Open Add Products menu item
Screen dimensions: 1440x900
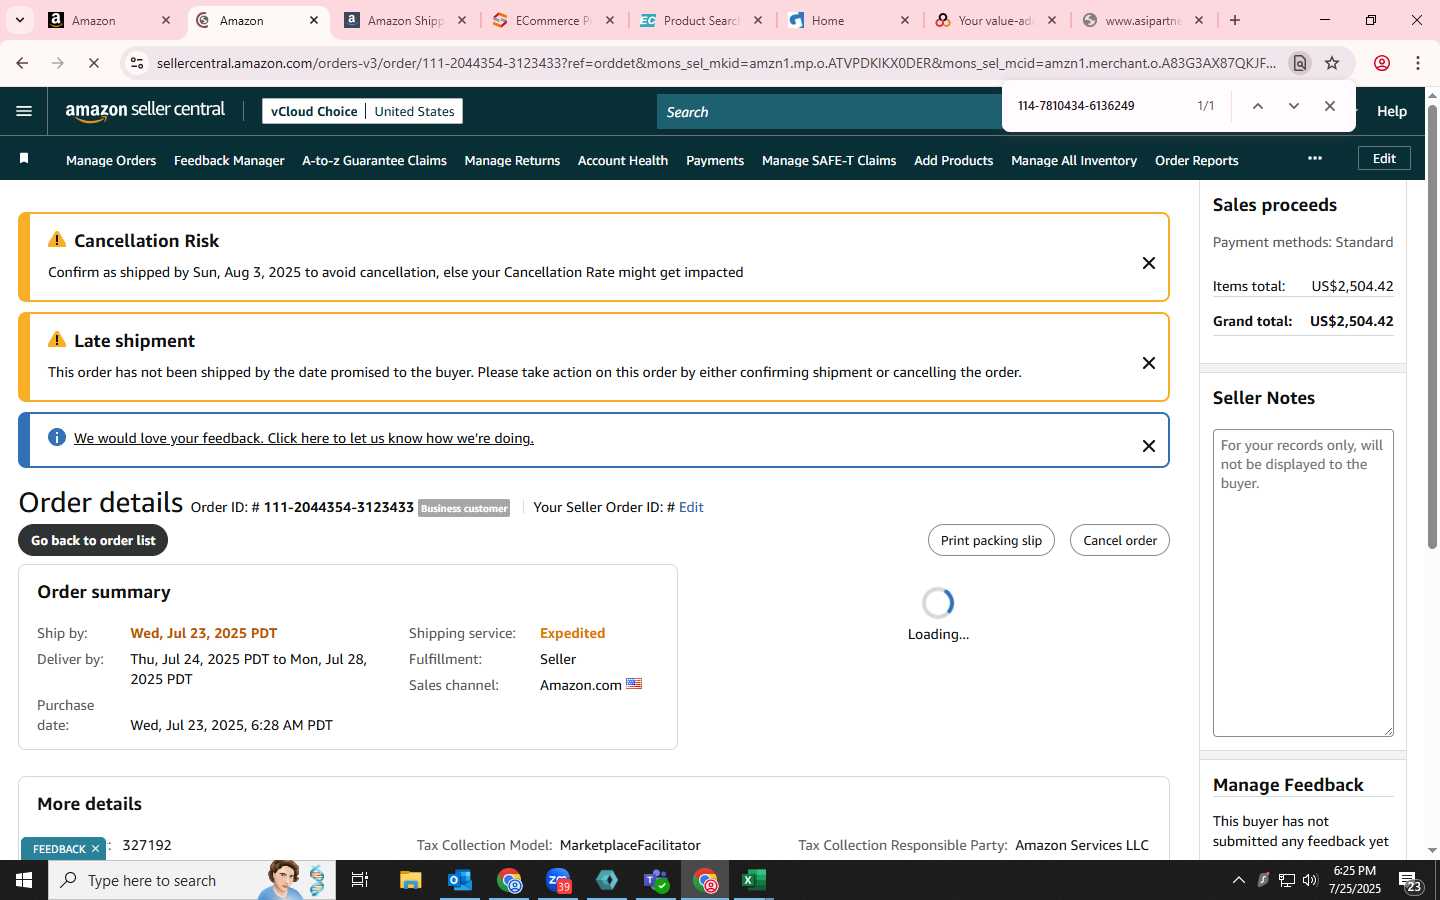pyautogui.click(x=953, y=160)
